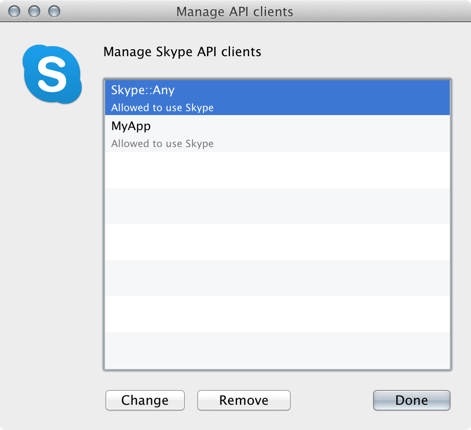The height and width of the screenshot is (430, 471).
Task: Click the 'Manage API clients' window title
Action: coord(235,12)
